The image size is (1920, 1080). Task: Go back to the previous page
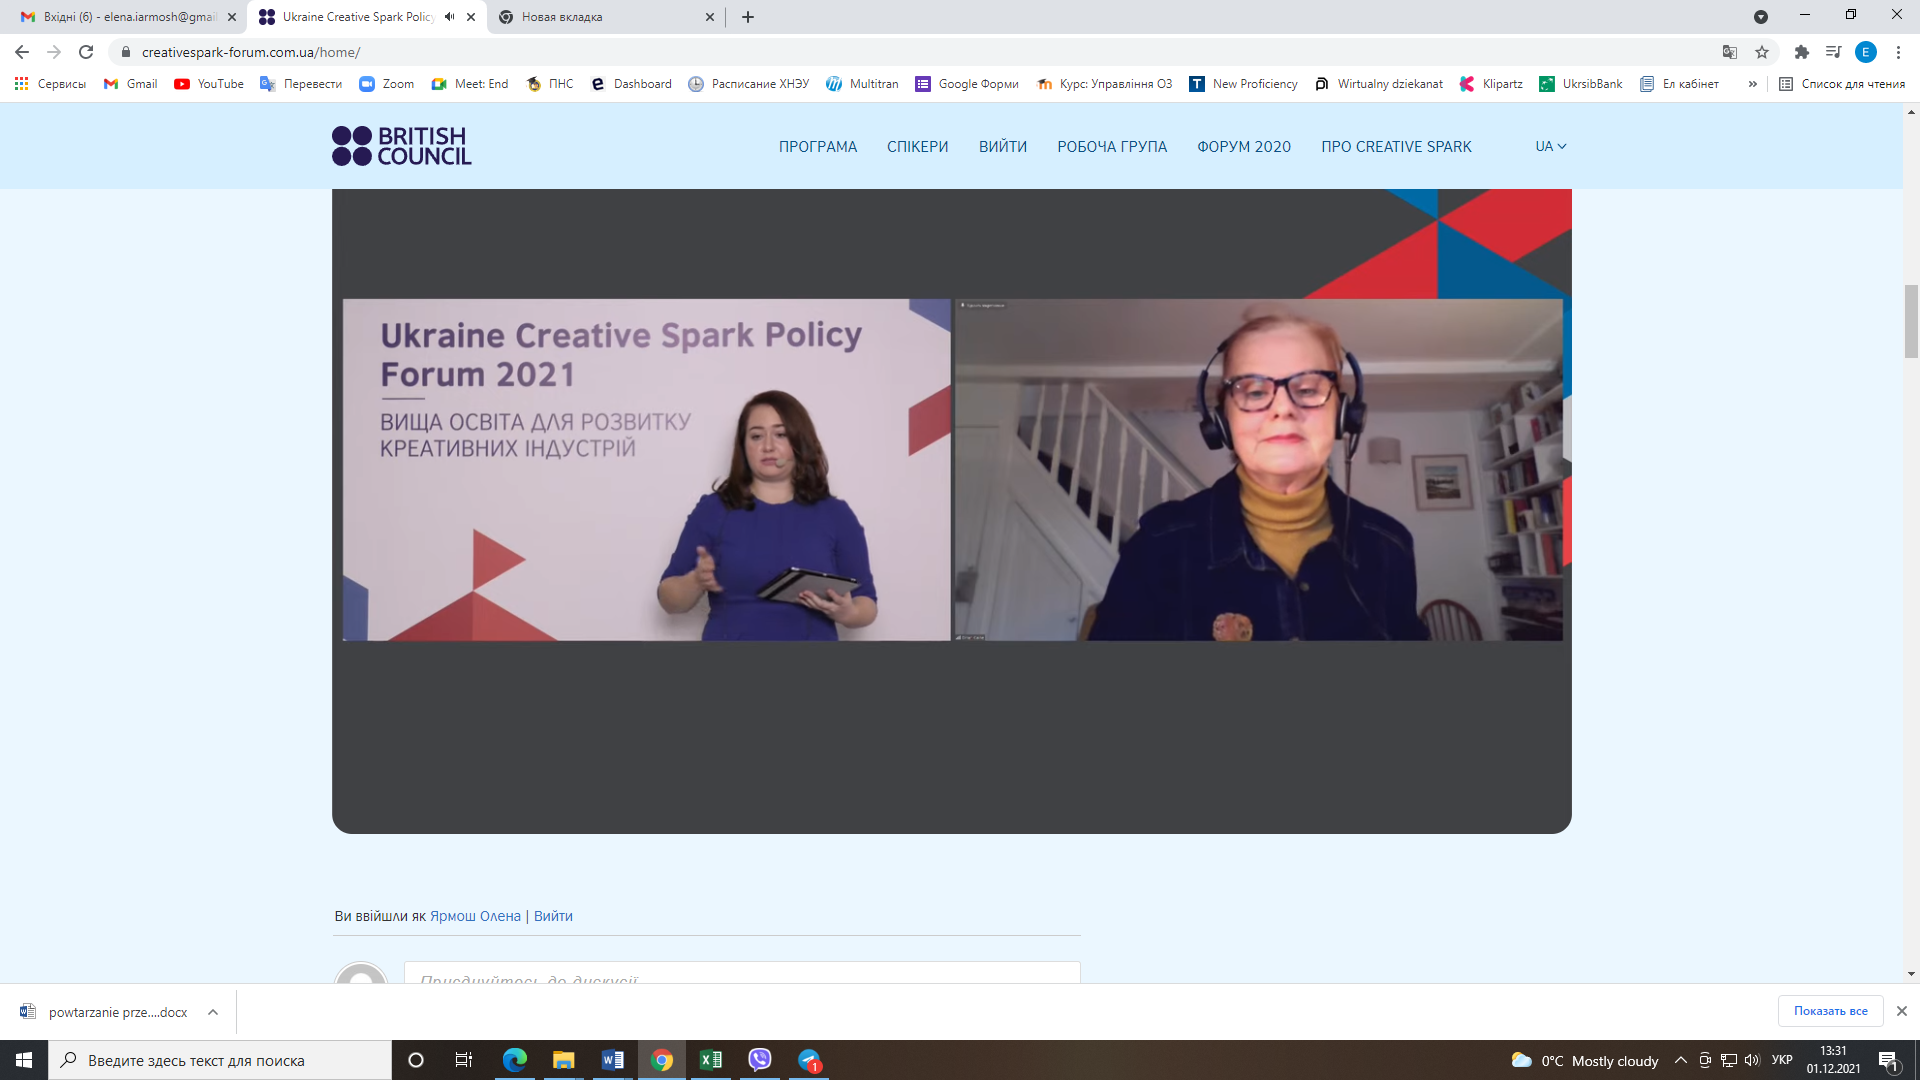22,52
